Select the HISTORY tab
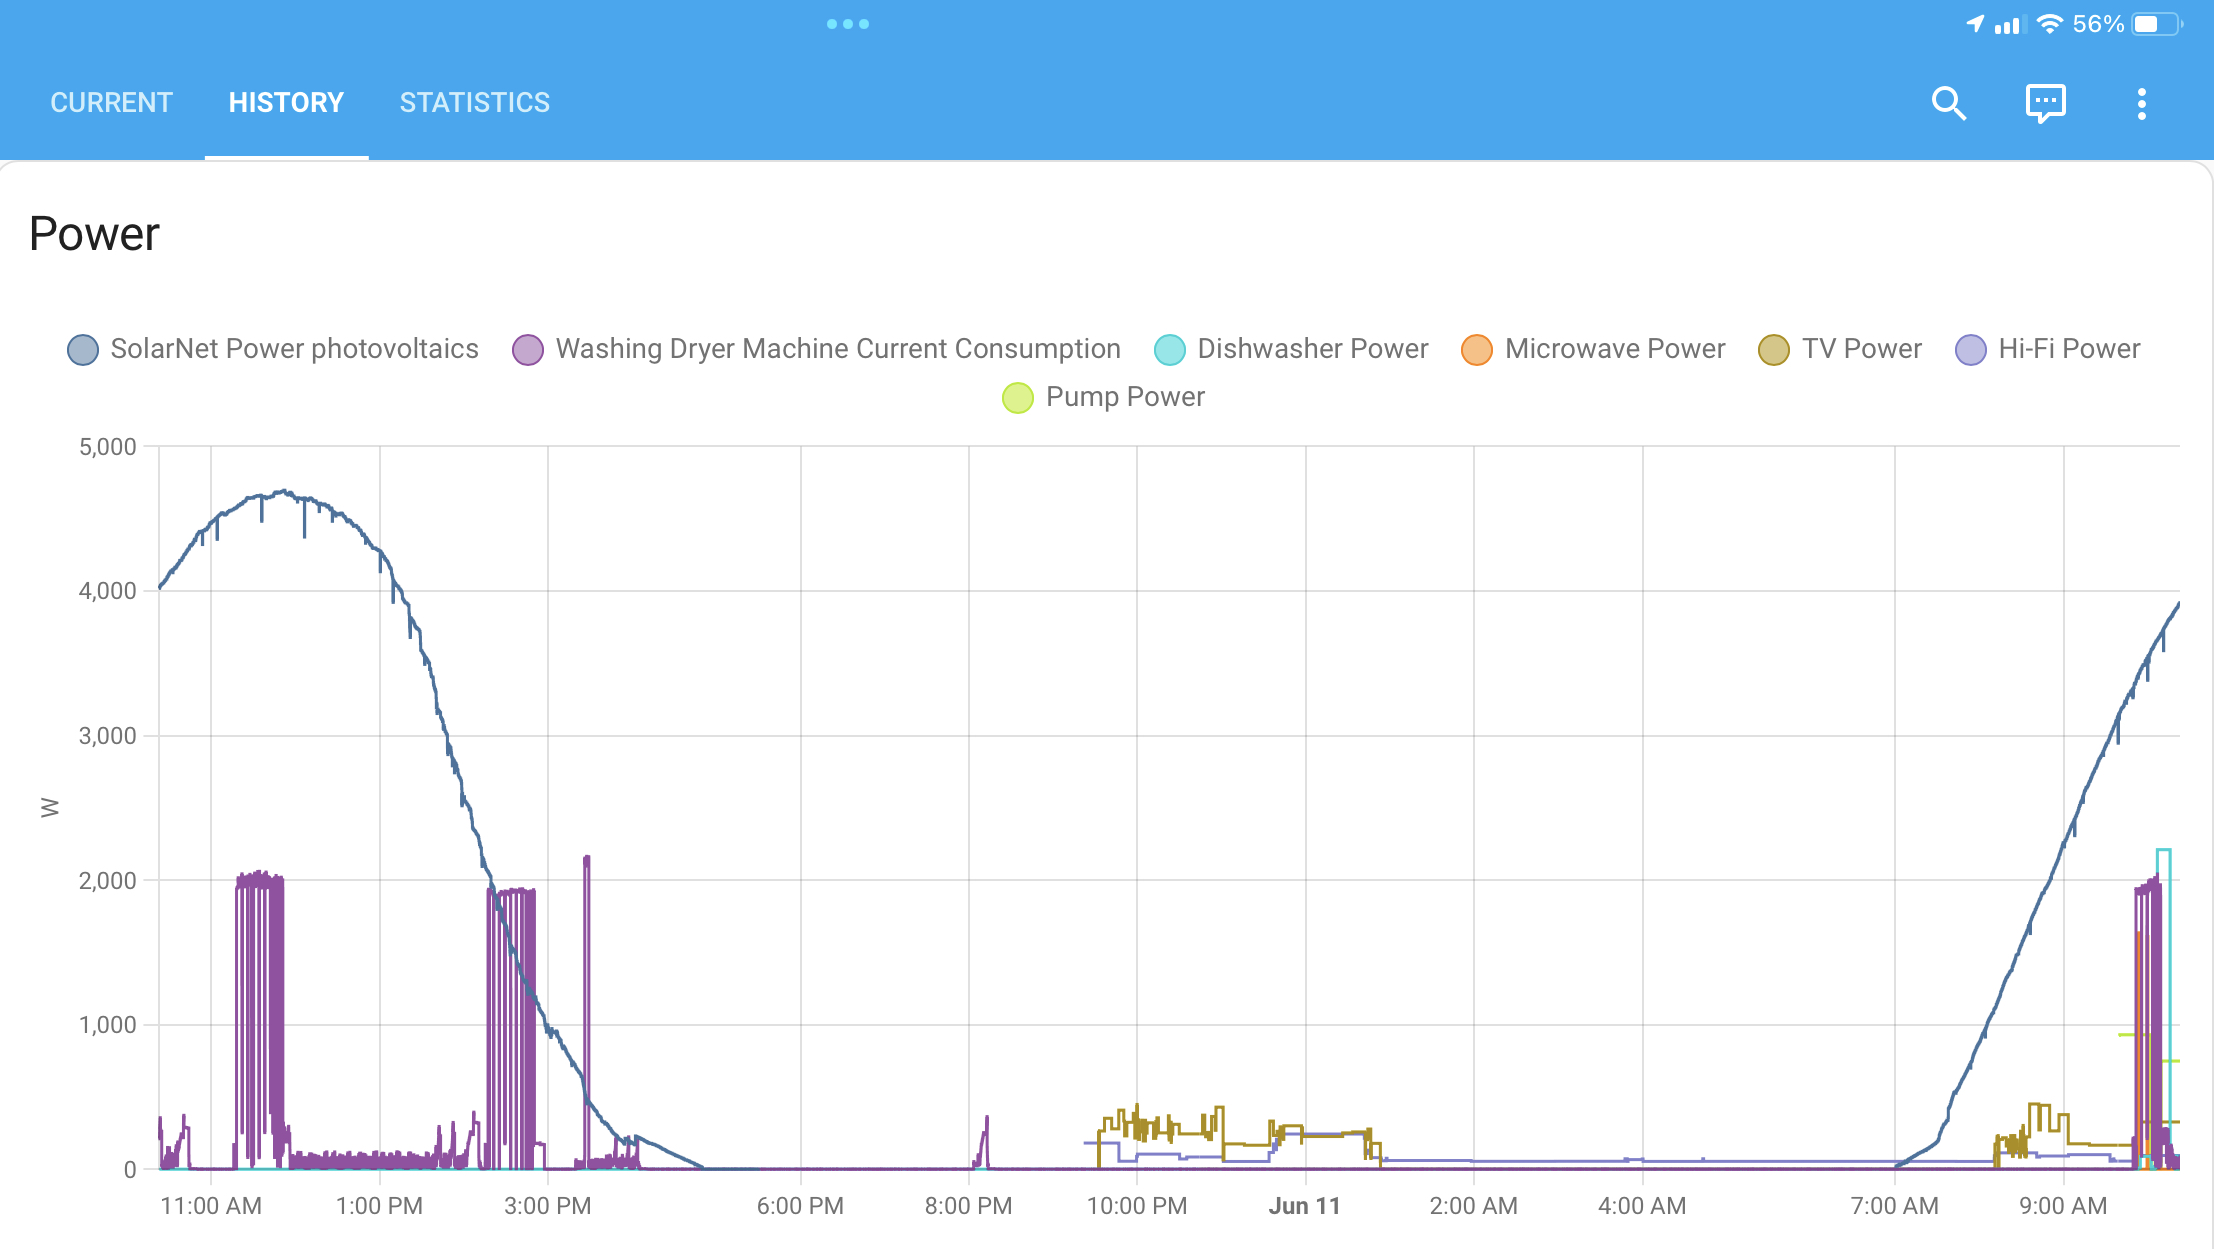 286,102
